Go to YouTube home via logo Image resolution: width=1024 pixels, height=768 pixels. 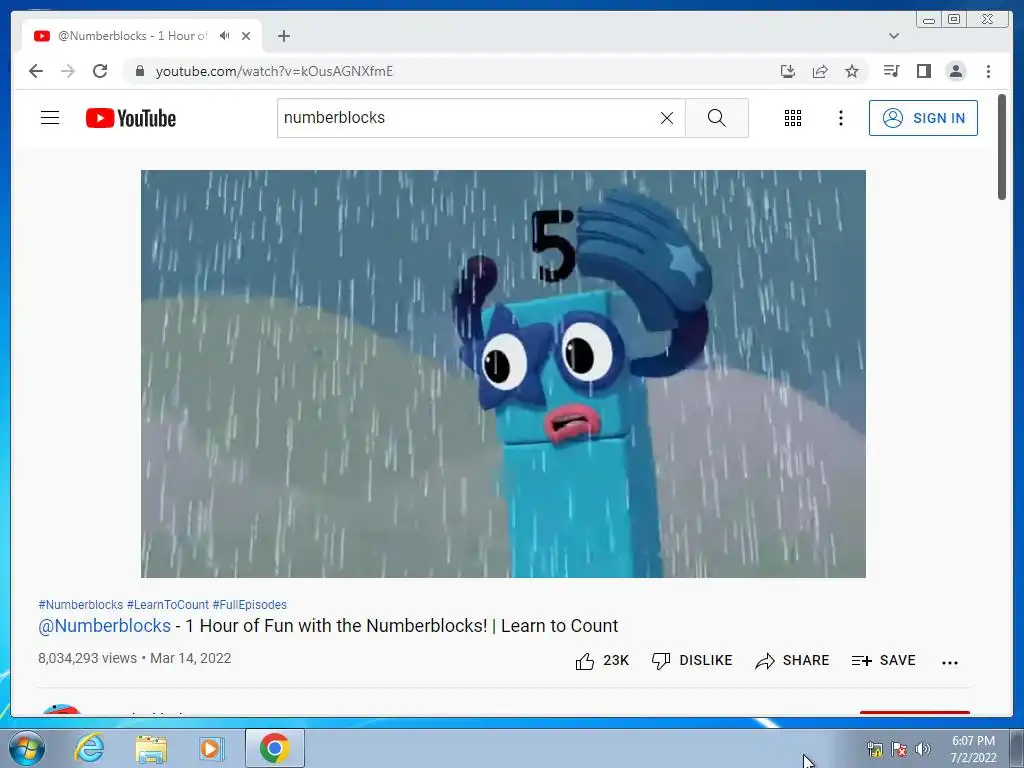pyautogui.click(x=131, y=118)
